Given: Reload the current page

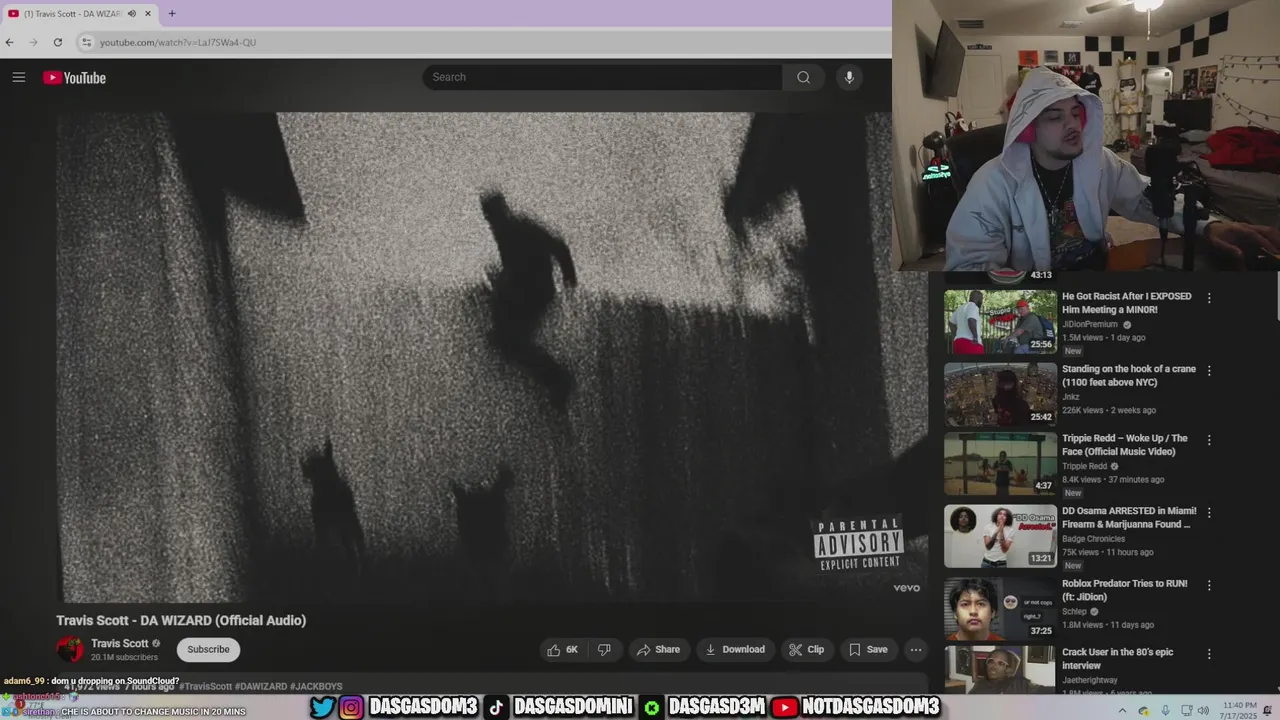Looking at the screenshot, I should 58,42.
